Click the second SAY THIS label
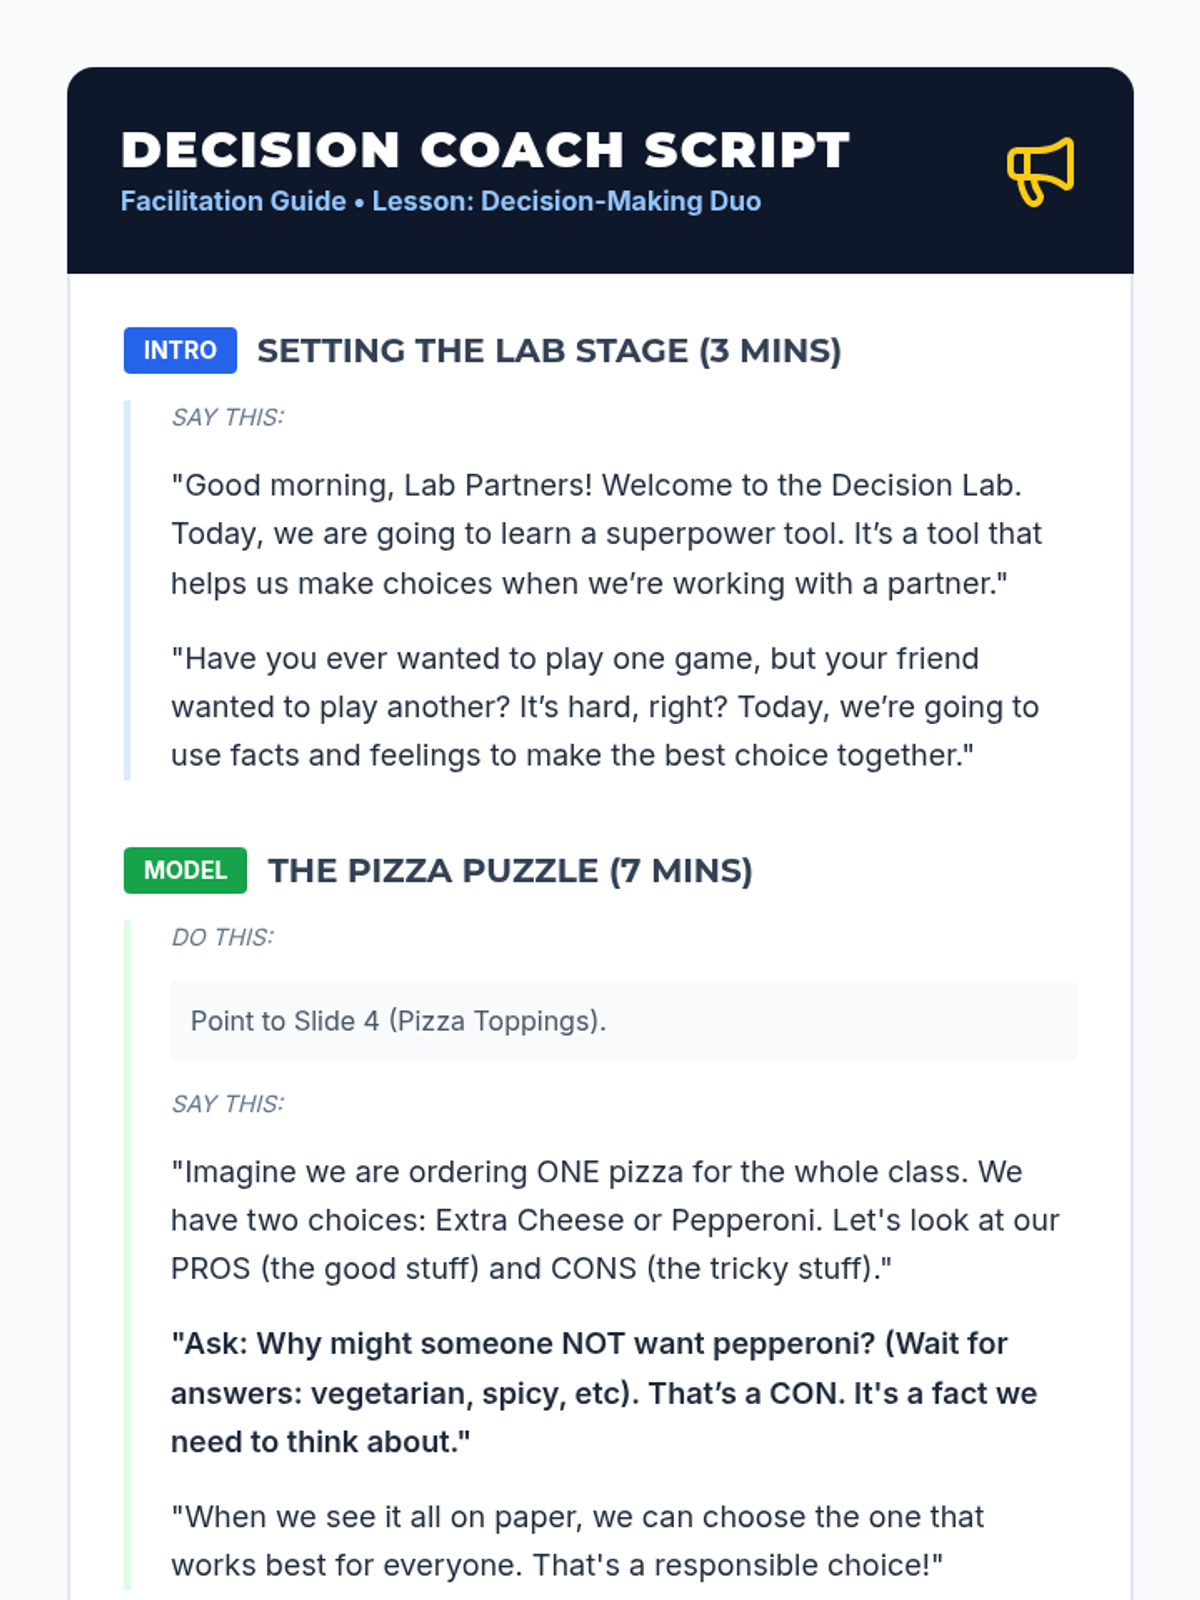 (x=228, y=1104)
